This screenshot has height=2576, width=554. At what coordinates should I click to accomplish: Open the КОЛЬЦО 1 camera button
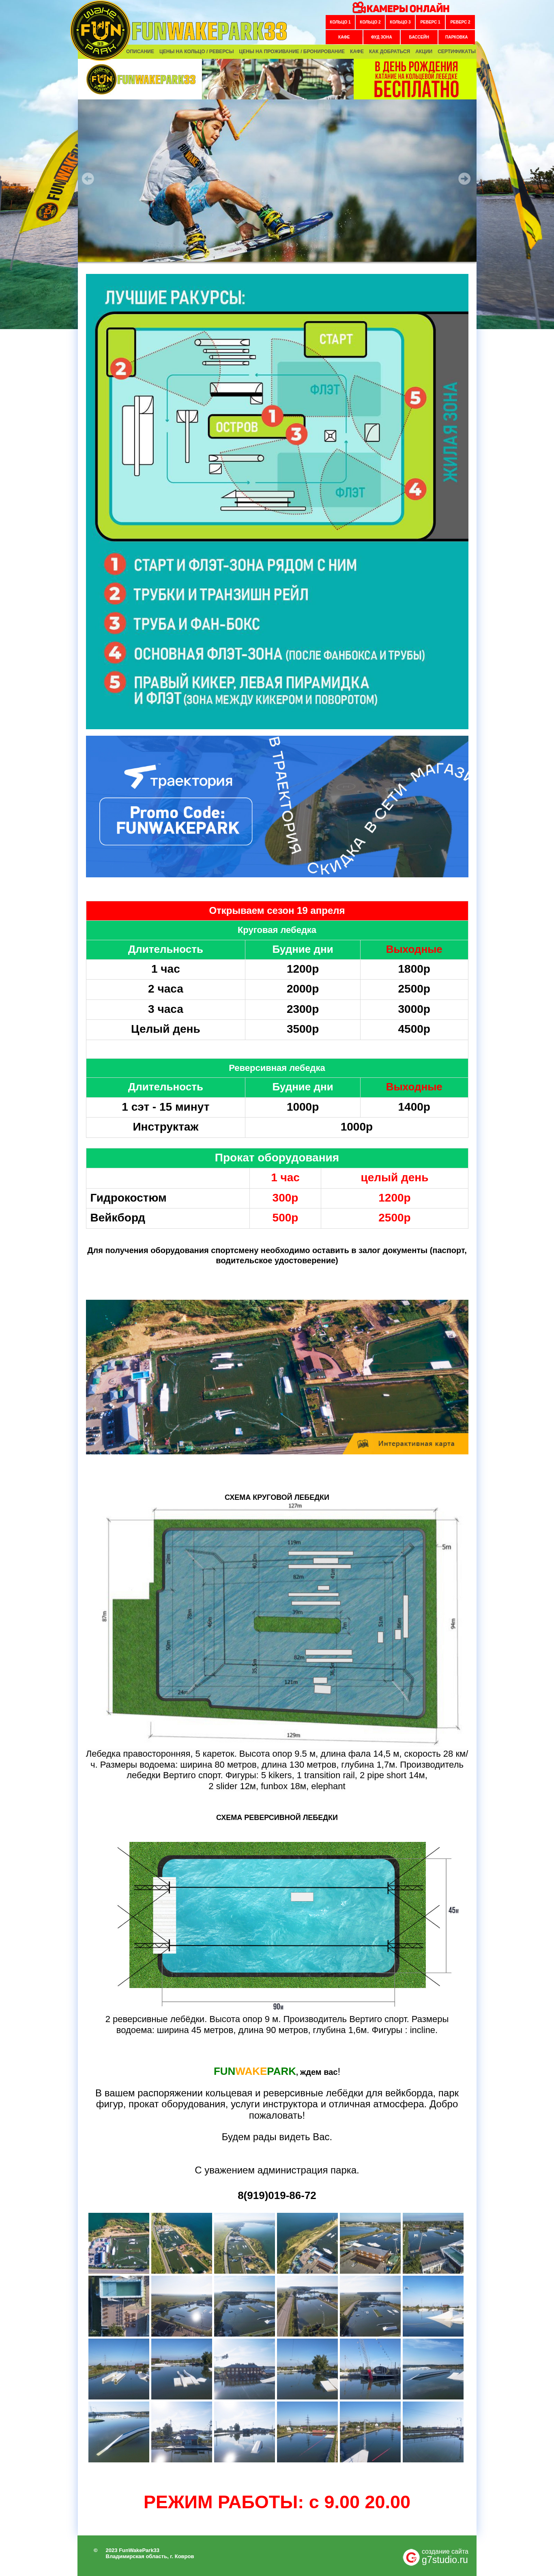[340, 22]
